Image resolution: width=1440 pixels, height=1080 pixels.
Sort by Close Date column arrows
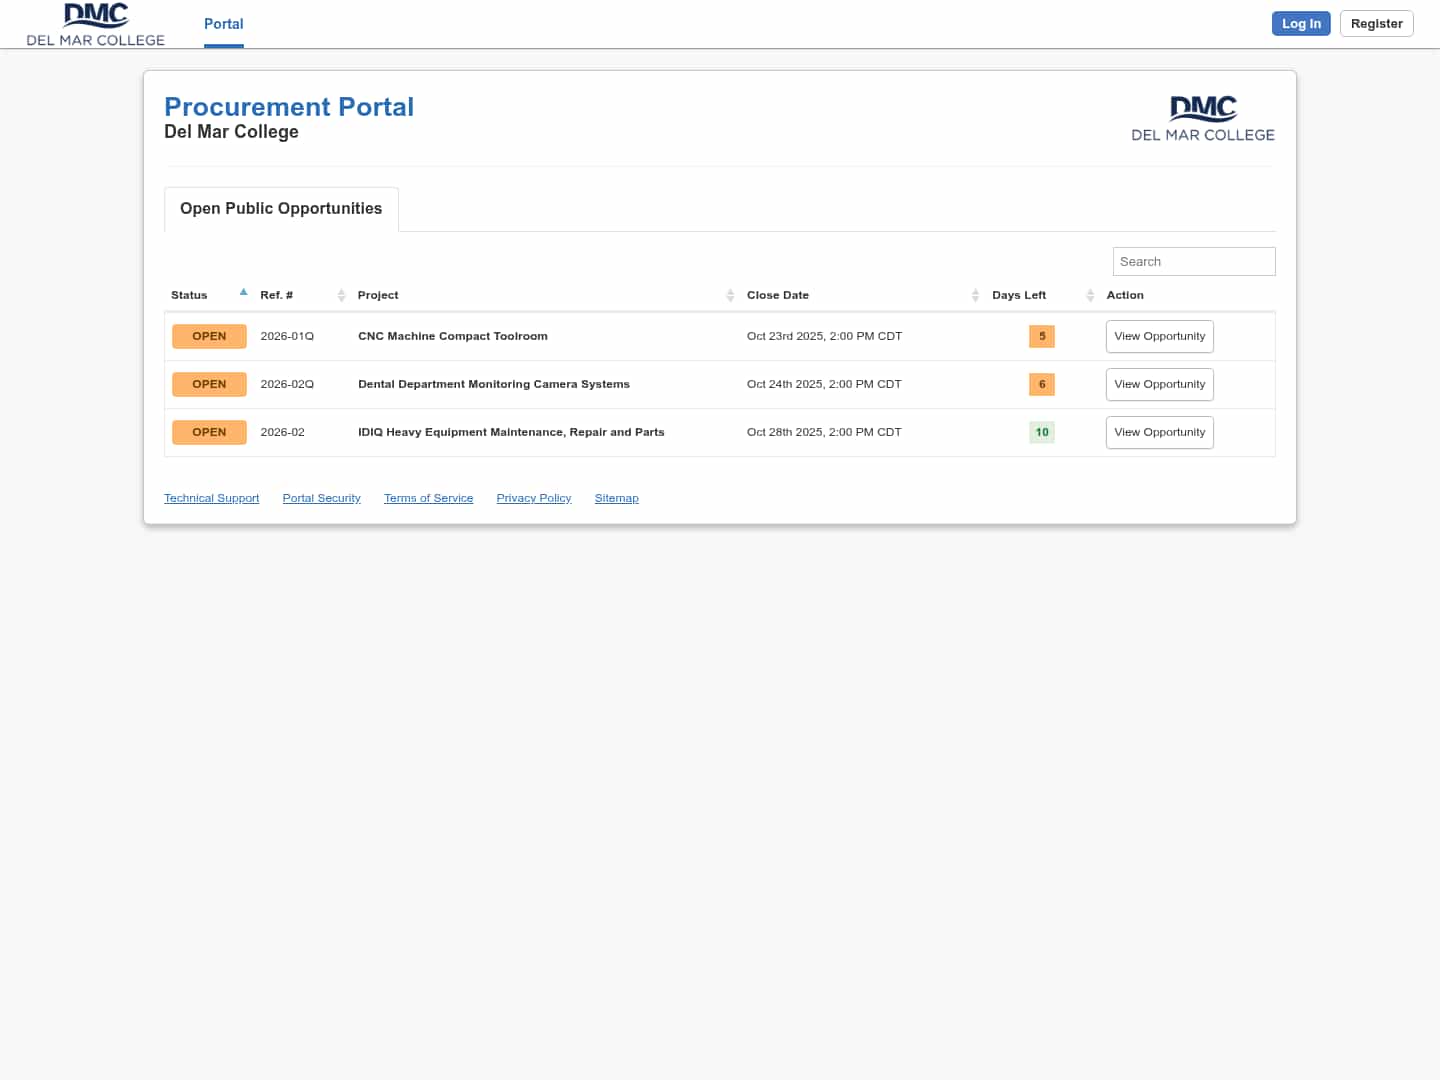(975, 295)
